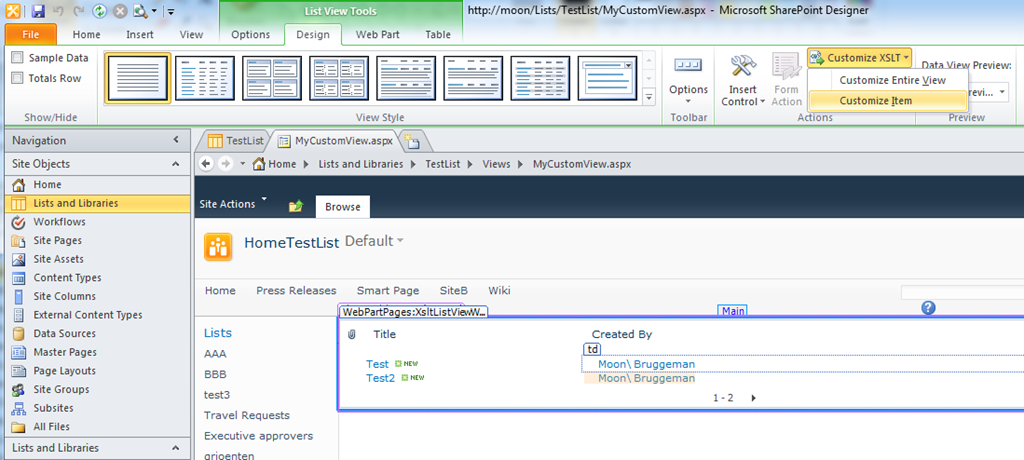Enable the Sample Data checkbox
Viewport: 1024px width, 460px height.
coord(18,58)
